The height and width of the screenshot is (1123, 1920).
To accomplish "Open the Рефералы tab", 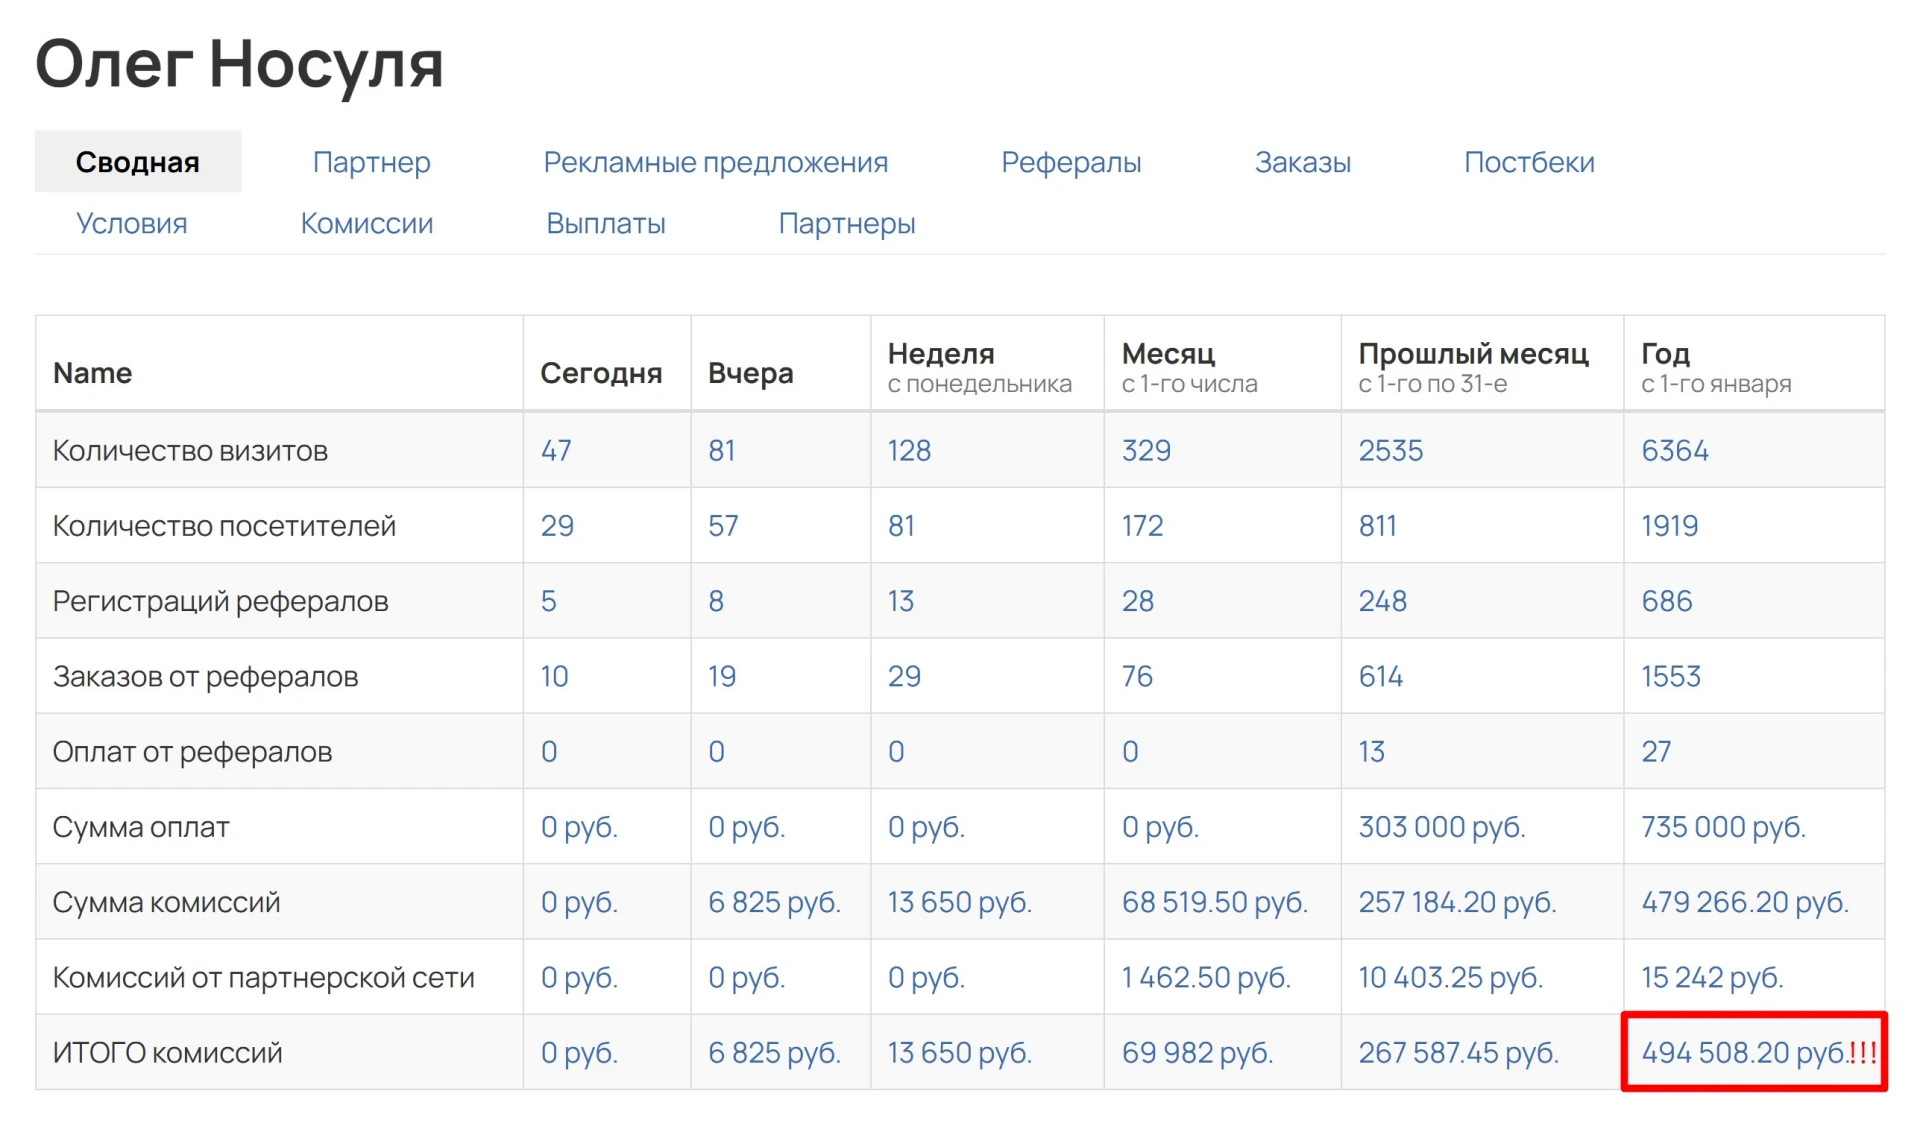I will [1071, 162].
